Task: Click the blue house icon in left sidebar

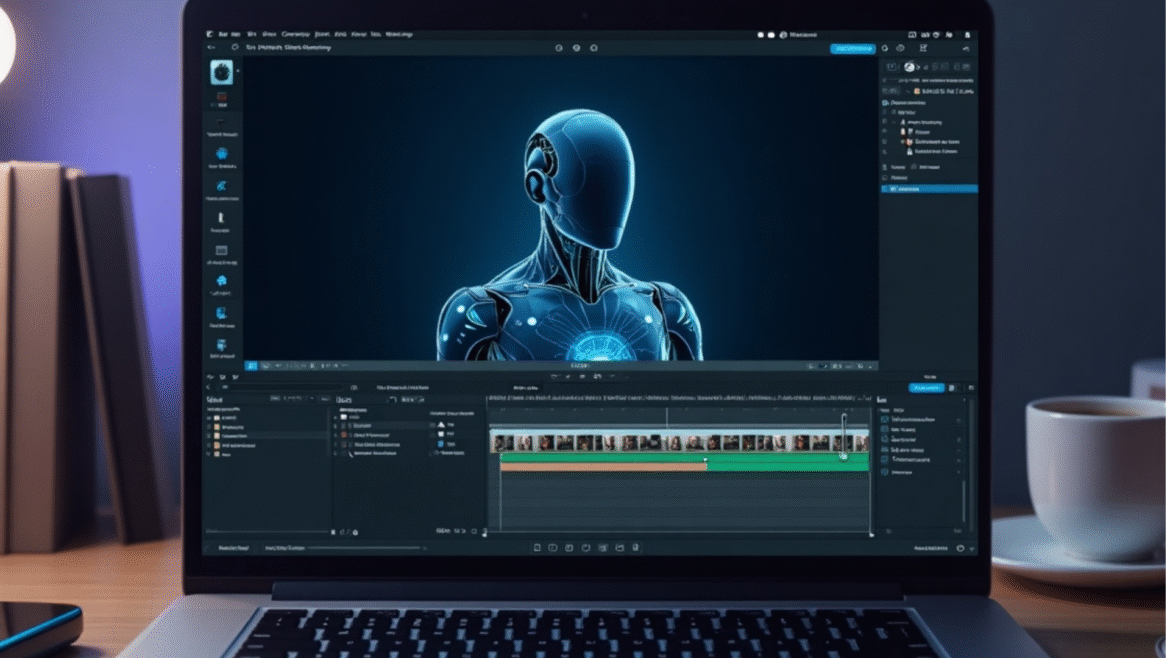Action: pyautogui.click(x=221, y=281)
